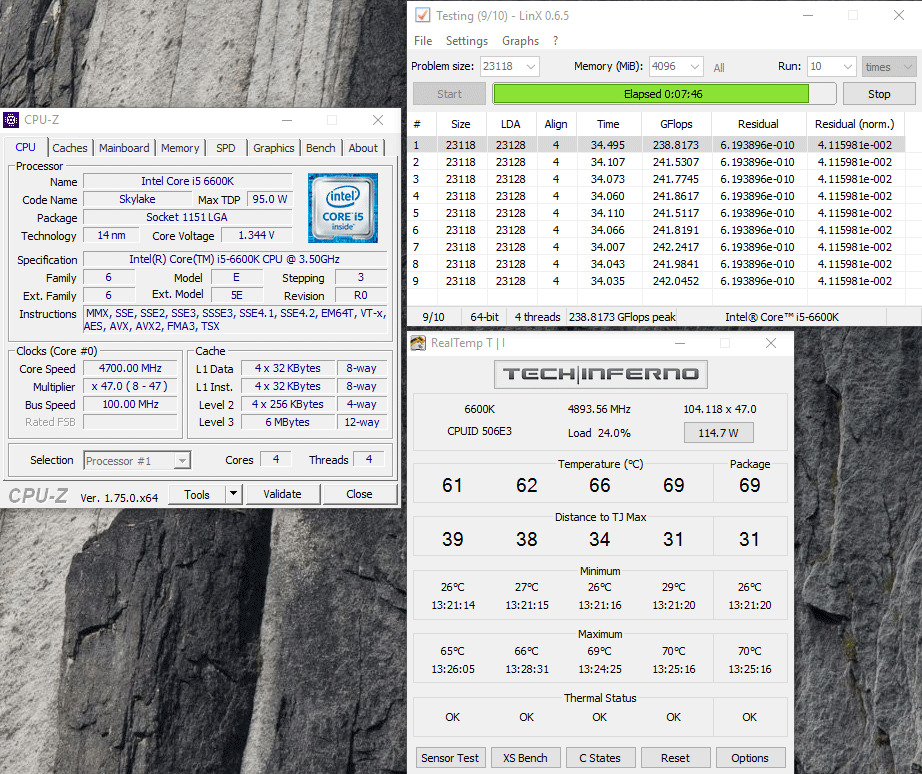This screenshot has width=922, height=774.
Task: Select the CPU tab in CPU-Z
Action: click(x=25, y=147)
